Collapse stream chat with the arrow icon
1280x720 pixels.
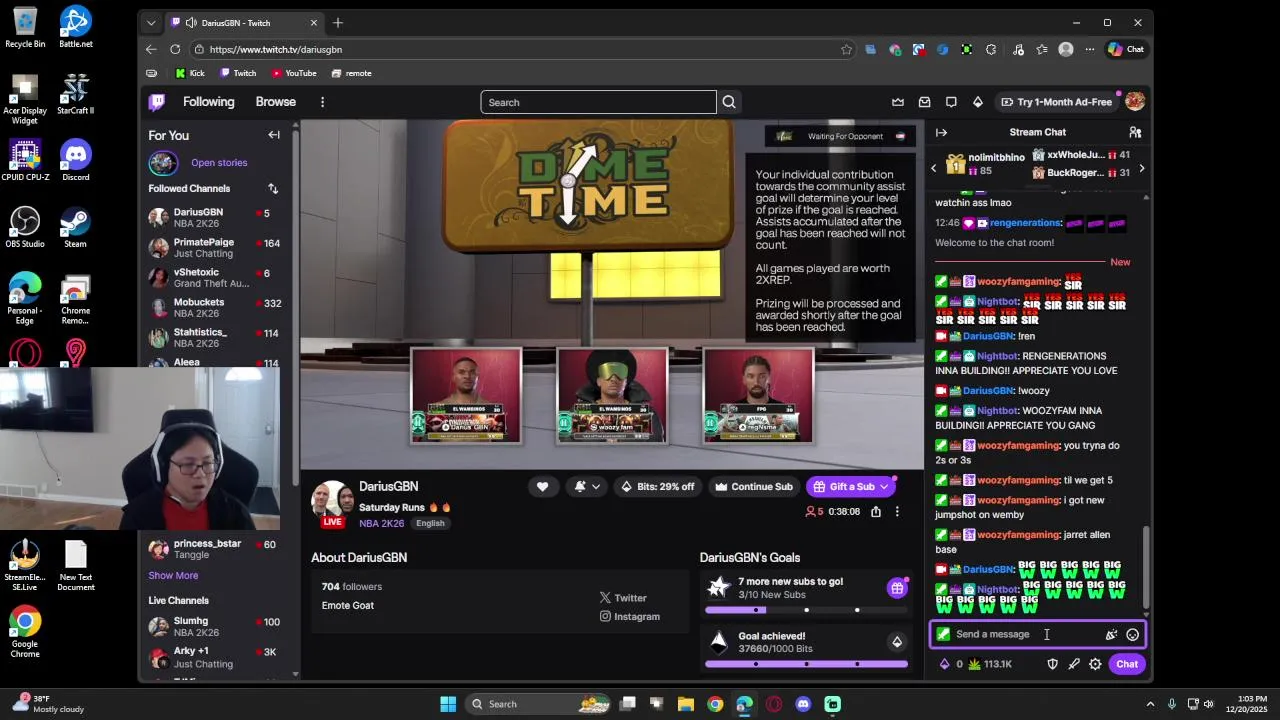click(x=941, y=132)
